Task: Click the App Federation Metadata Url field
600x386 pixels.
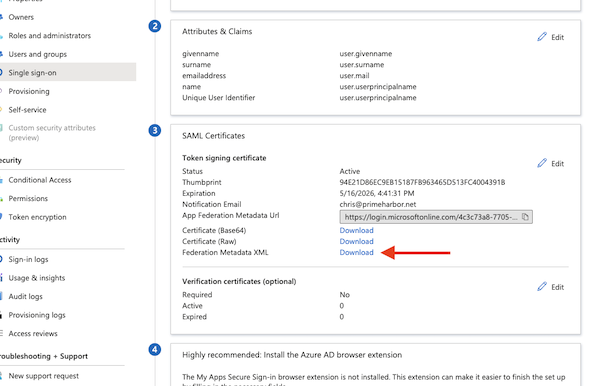Action: [436, 217]
